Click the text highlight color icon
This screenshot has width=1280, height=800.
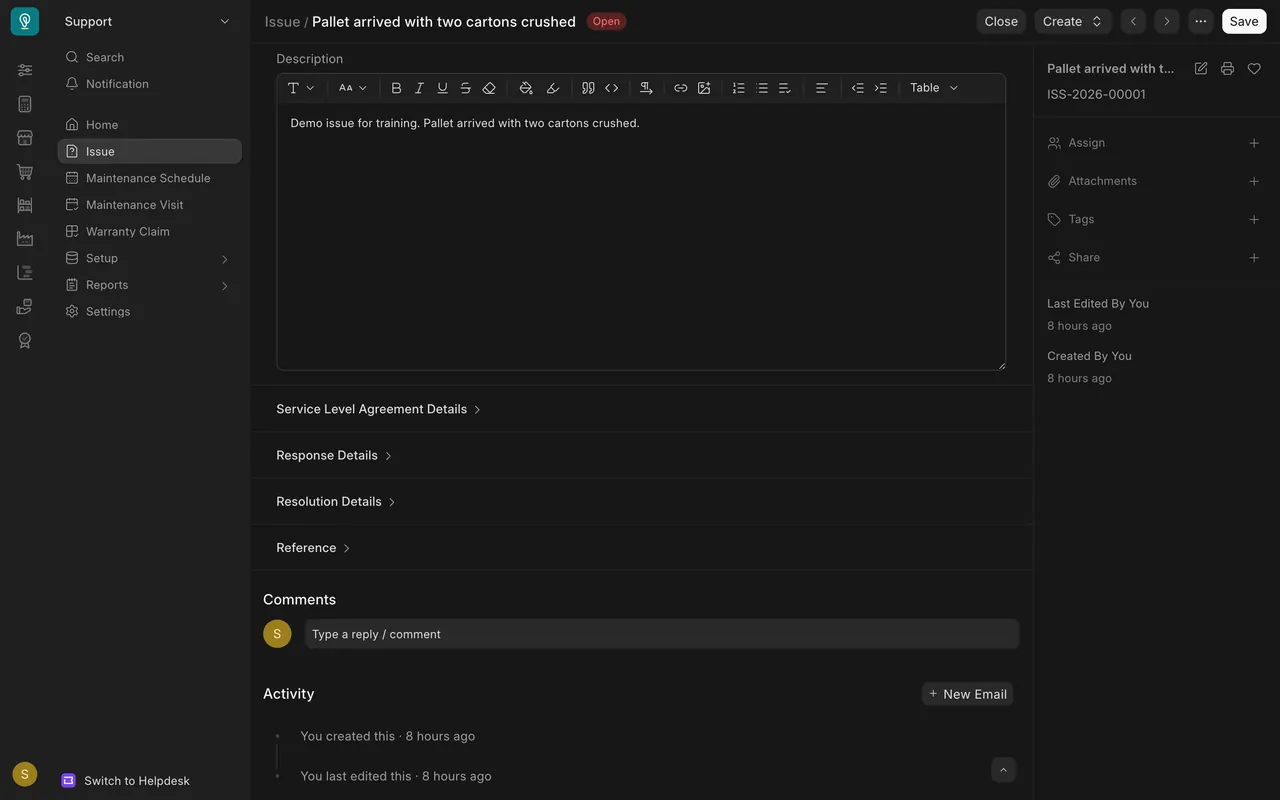(553, 88)
